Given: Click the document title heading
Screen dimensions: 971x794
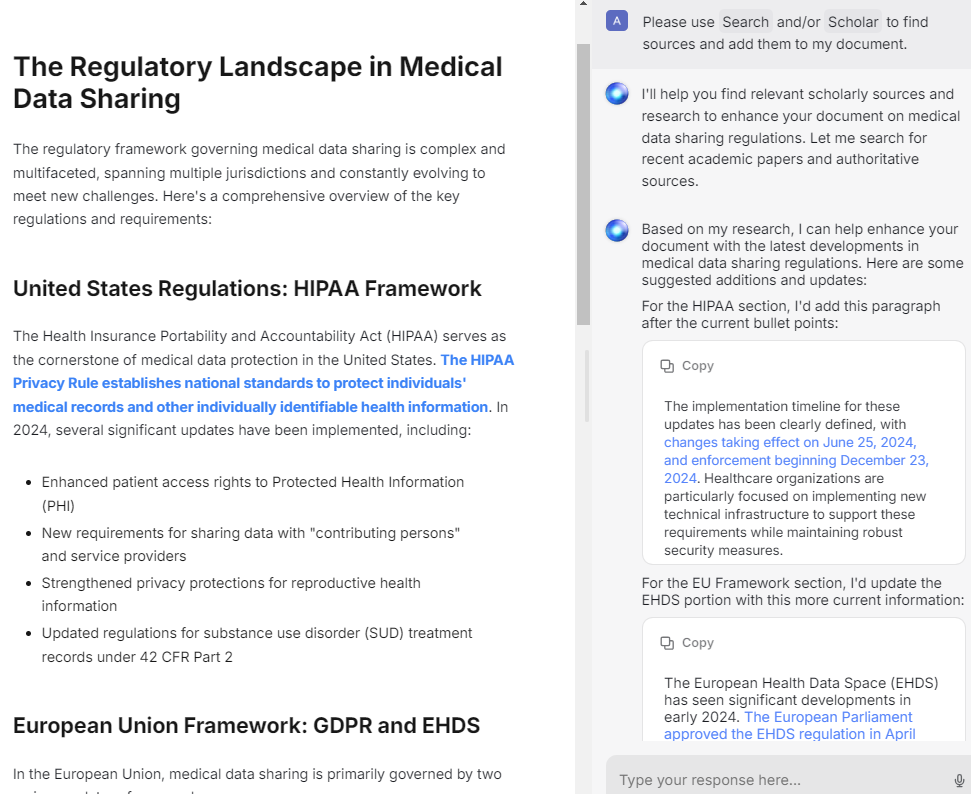Looking at the screenshot, I should pos(258,82).
